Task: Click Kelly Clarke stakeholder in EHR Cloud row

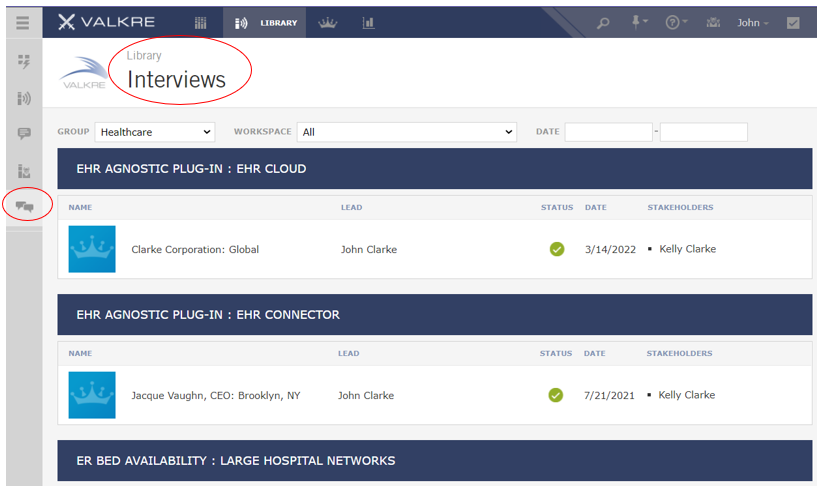Action: (x=687, y=249)
